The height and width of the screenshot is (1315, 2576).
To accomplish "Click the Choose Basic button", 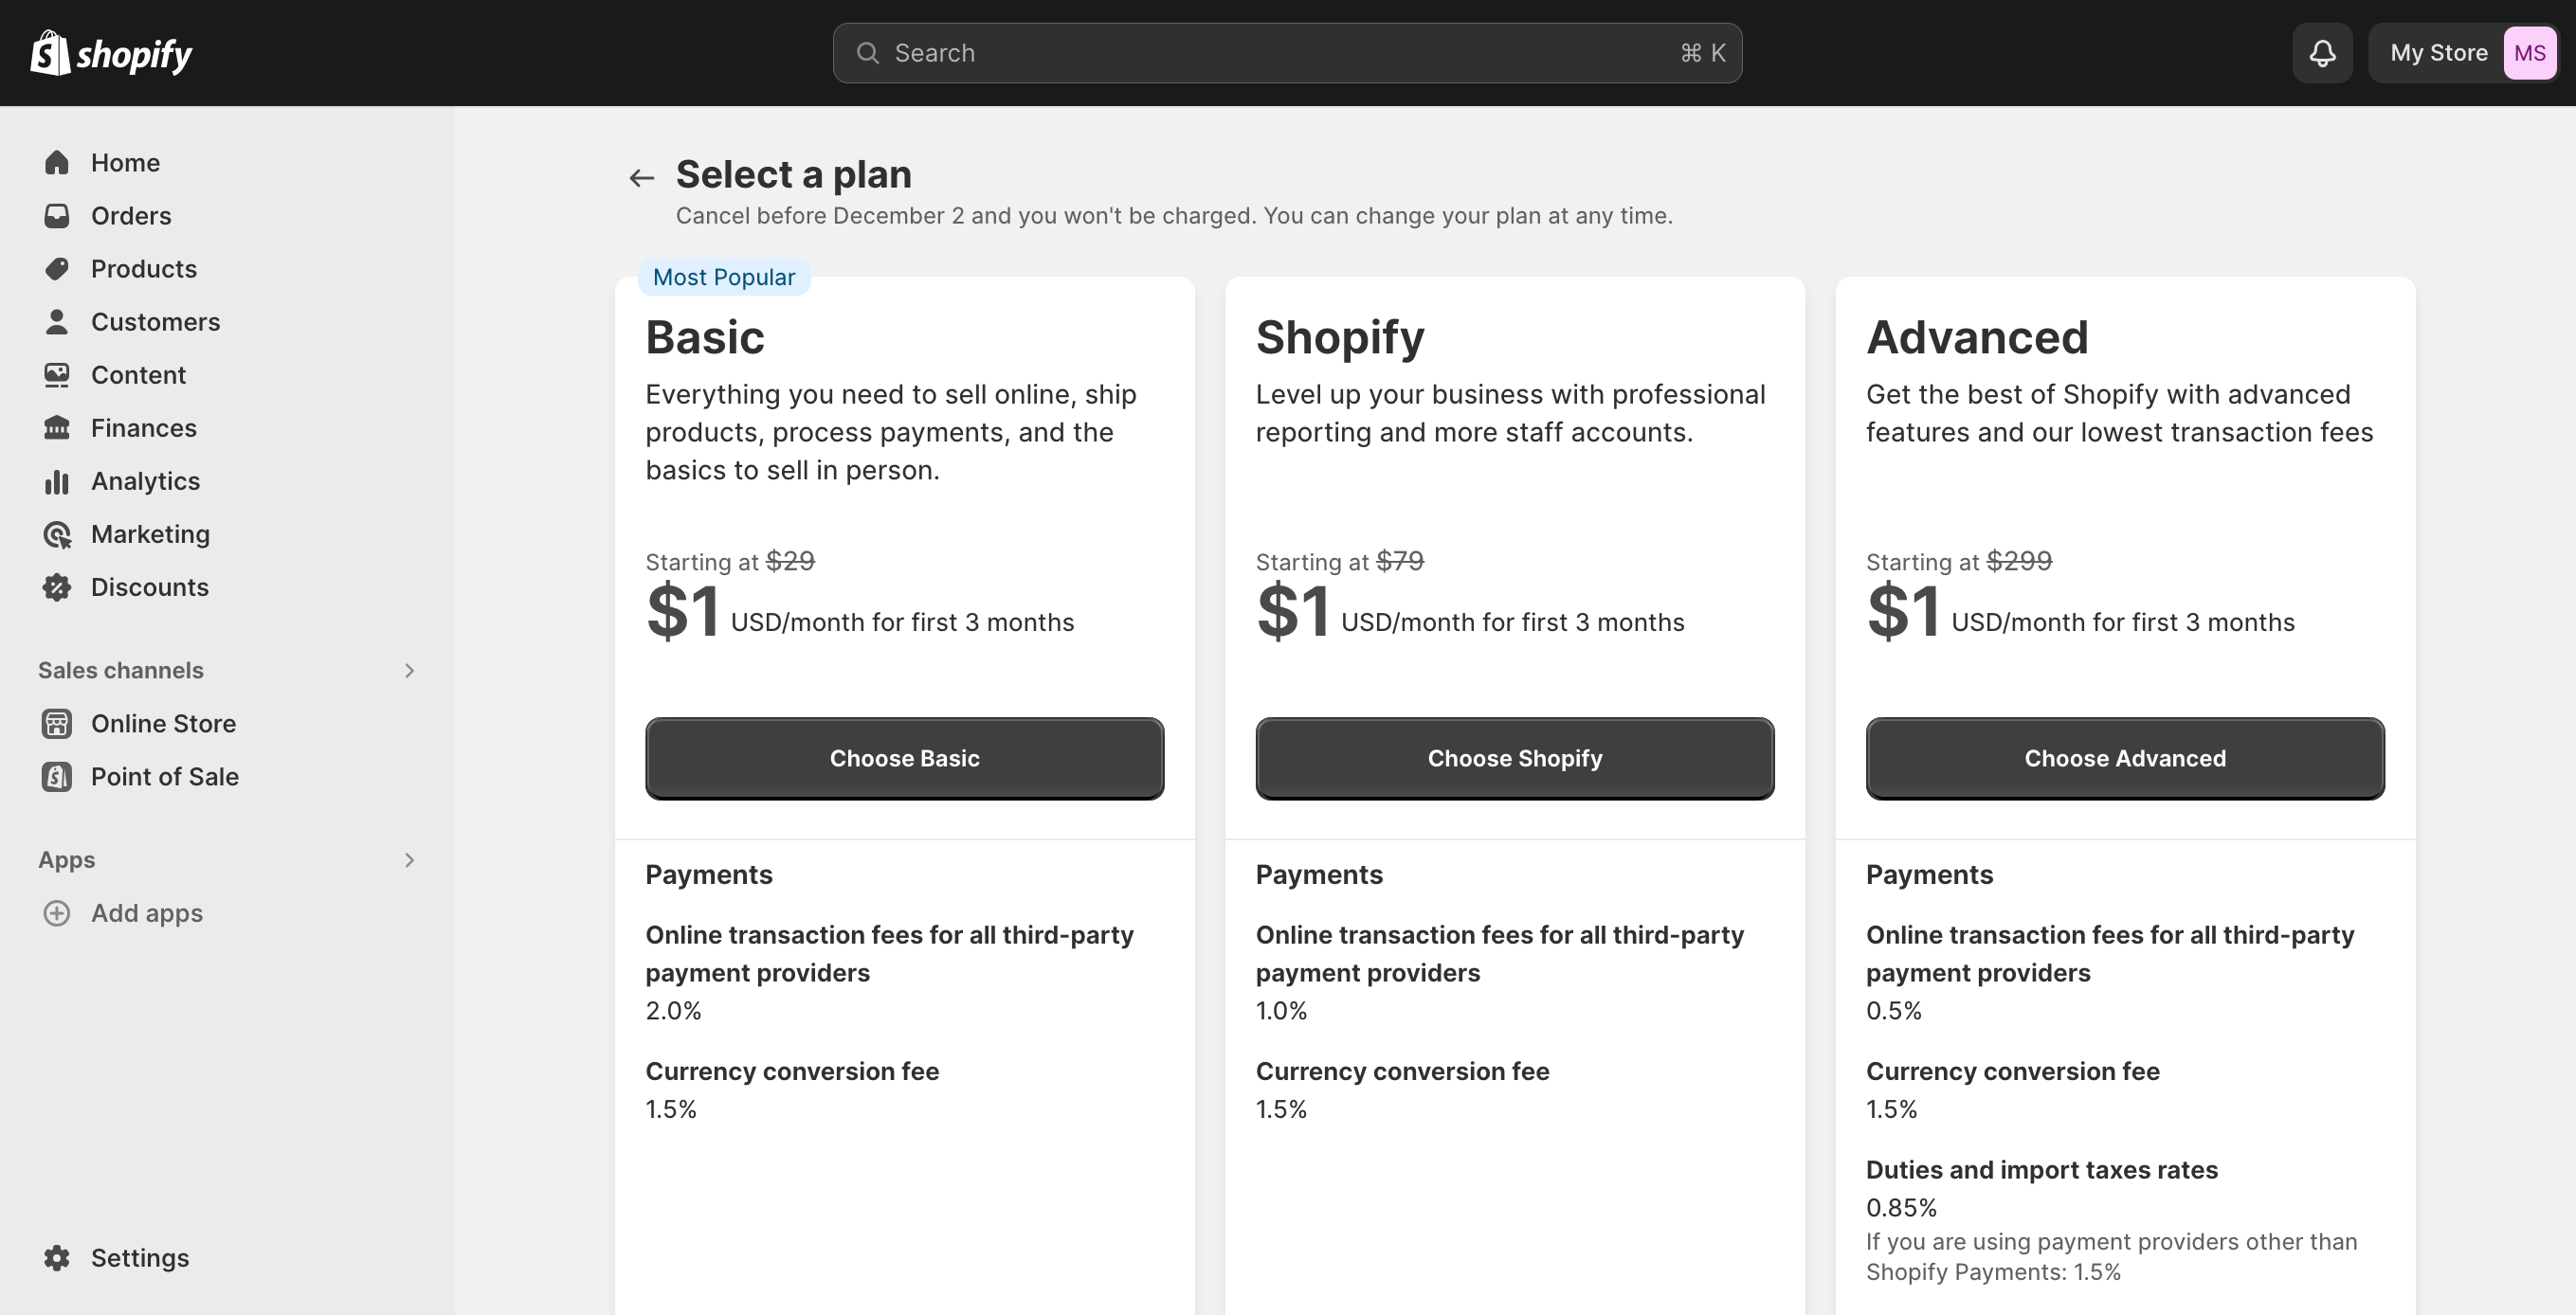I will click(904, 758).
